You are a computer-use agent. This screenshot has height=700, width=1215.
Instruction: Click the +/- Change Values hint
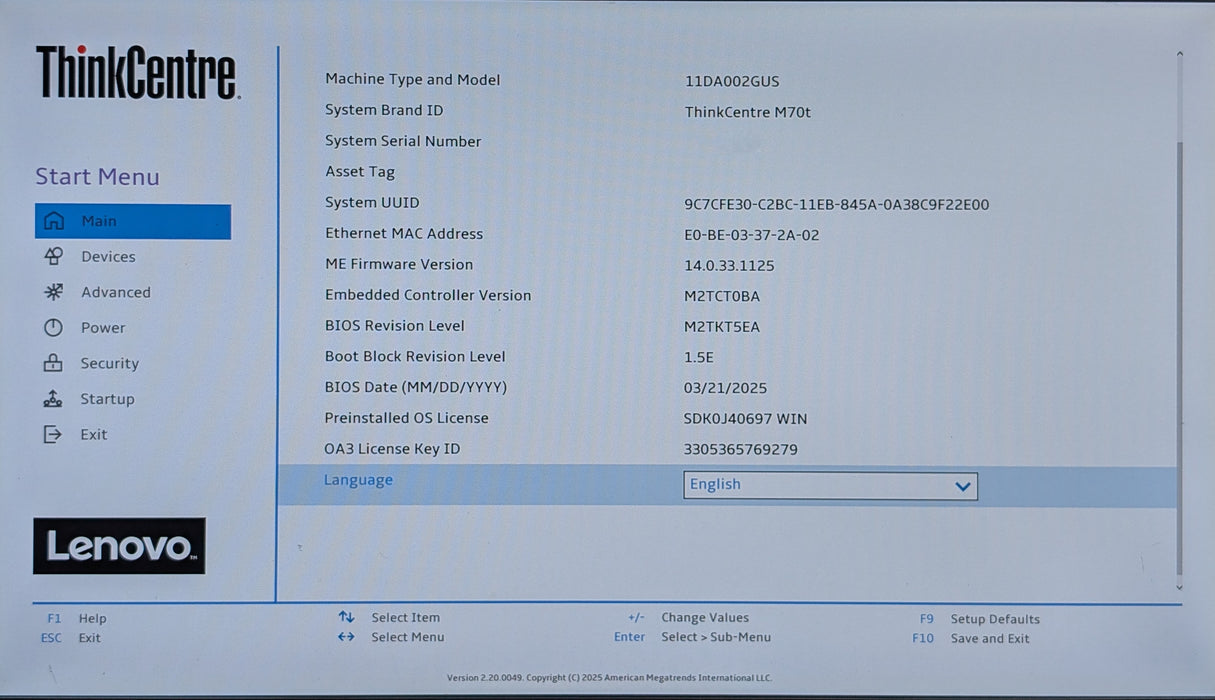coord(688,618)
